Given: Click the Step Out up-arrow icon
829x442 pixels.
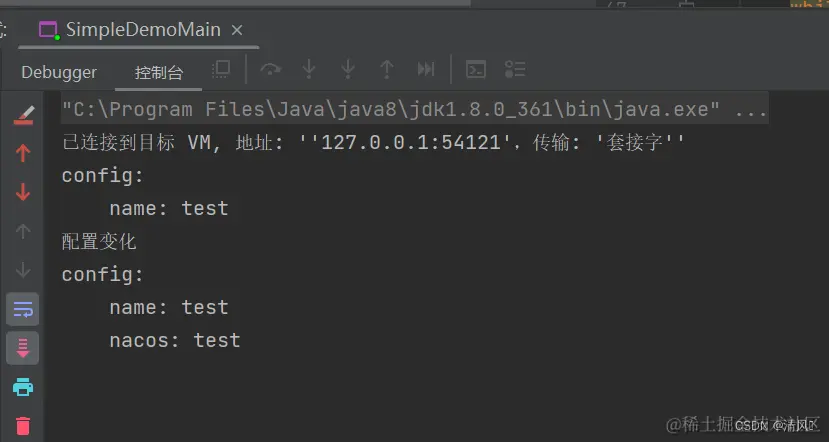Looking at the screenshot, I should click(x=386, y=69).
